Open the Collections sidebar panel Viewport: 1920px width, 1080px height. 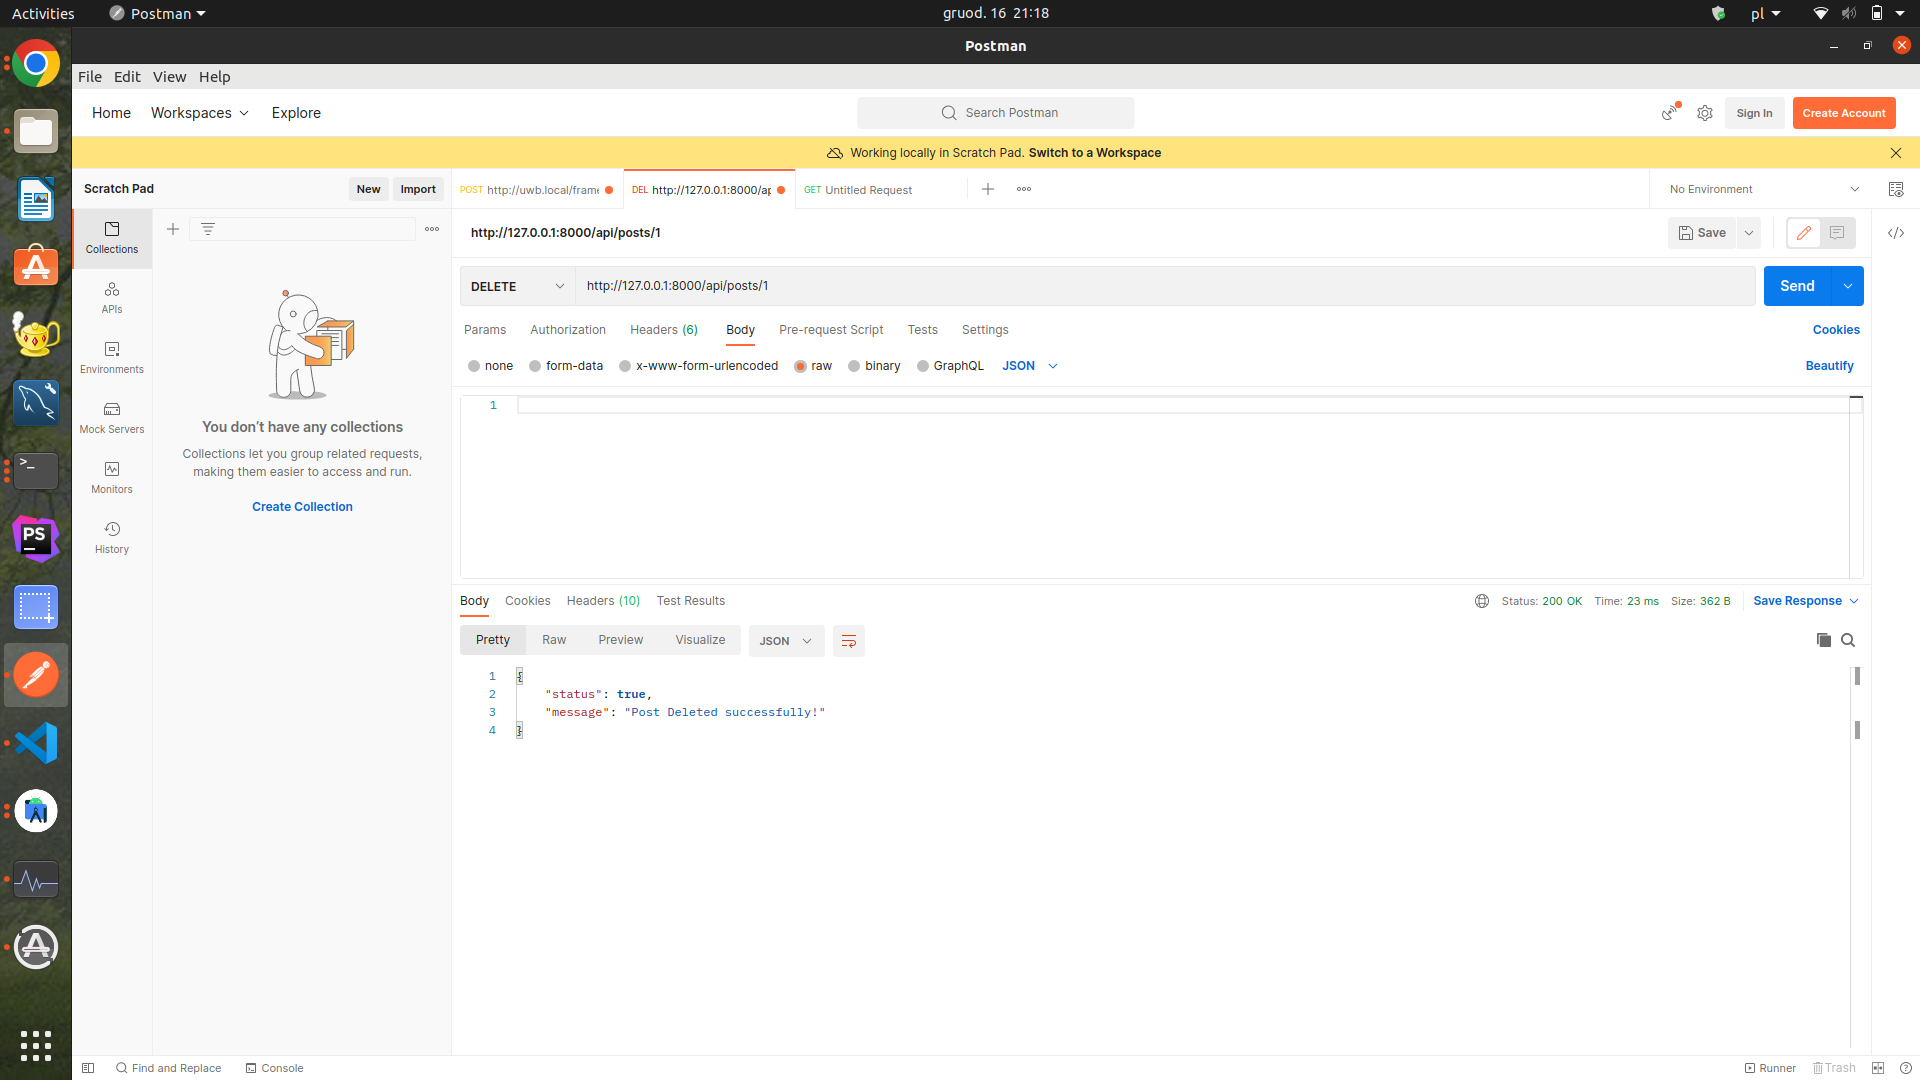(x=111, y=238)
